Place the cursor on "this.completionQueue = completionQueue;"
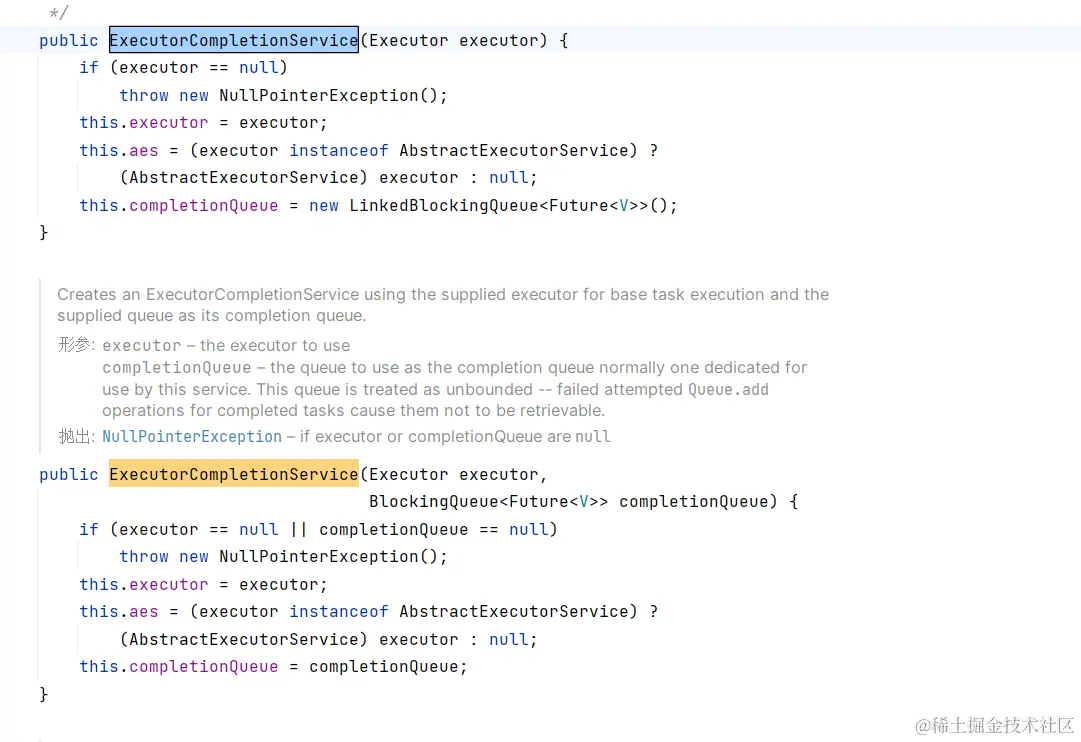 point(273,667)
